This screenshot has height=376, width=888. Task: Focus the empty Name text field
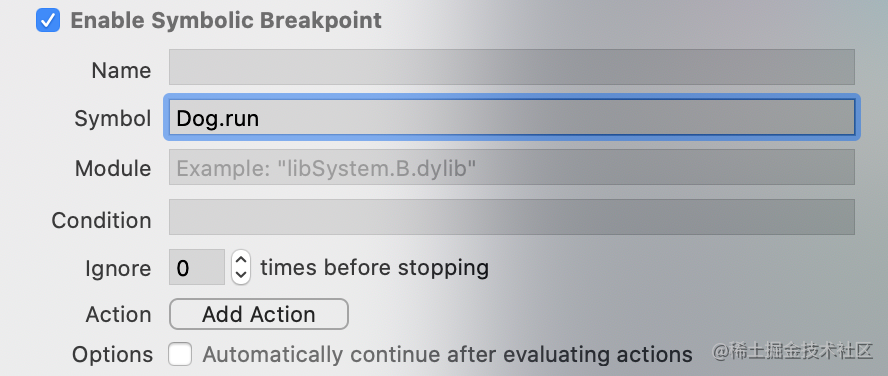pos(511,67)
